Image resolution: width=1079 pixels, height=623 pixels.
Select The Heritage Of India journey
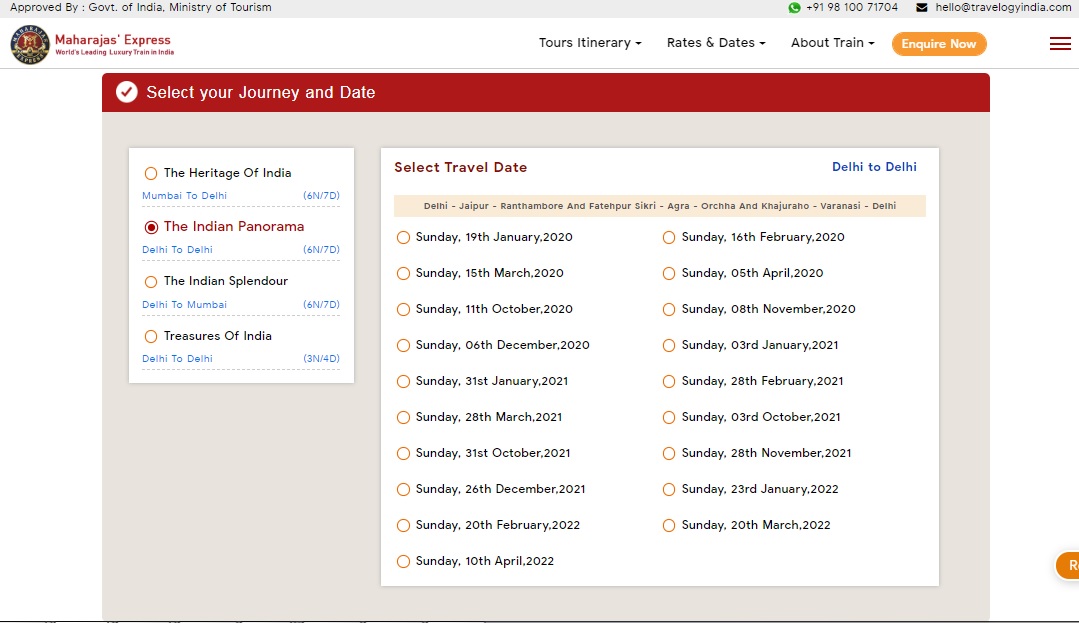pyautogui.click(x=151, y=173)
